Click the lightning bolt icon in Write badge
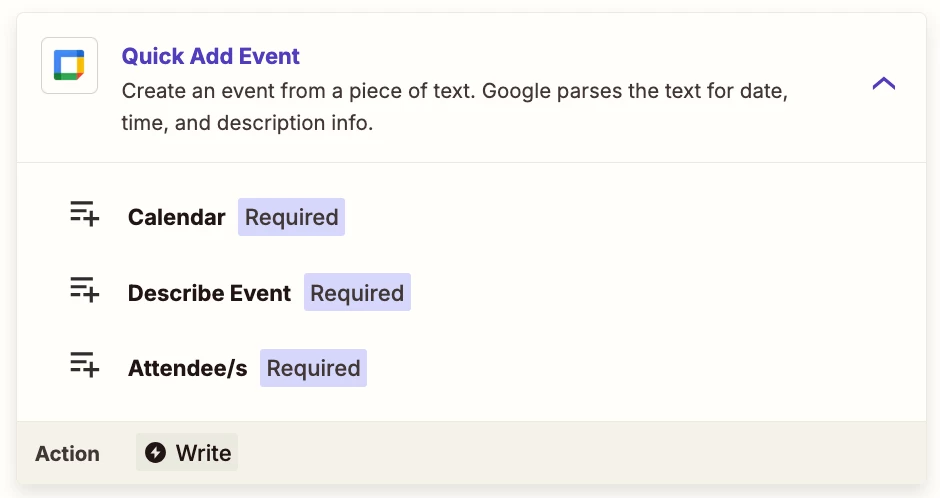This screenshot has height=498, width=940. (155, 452)
